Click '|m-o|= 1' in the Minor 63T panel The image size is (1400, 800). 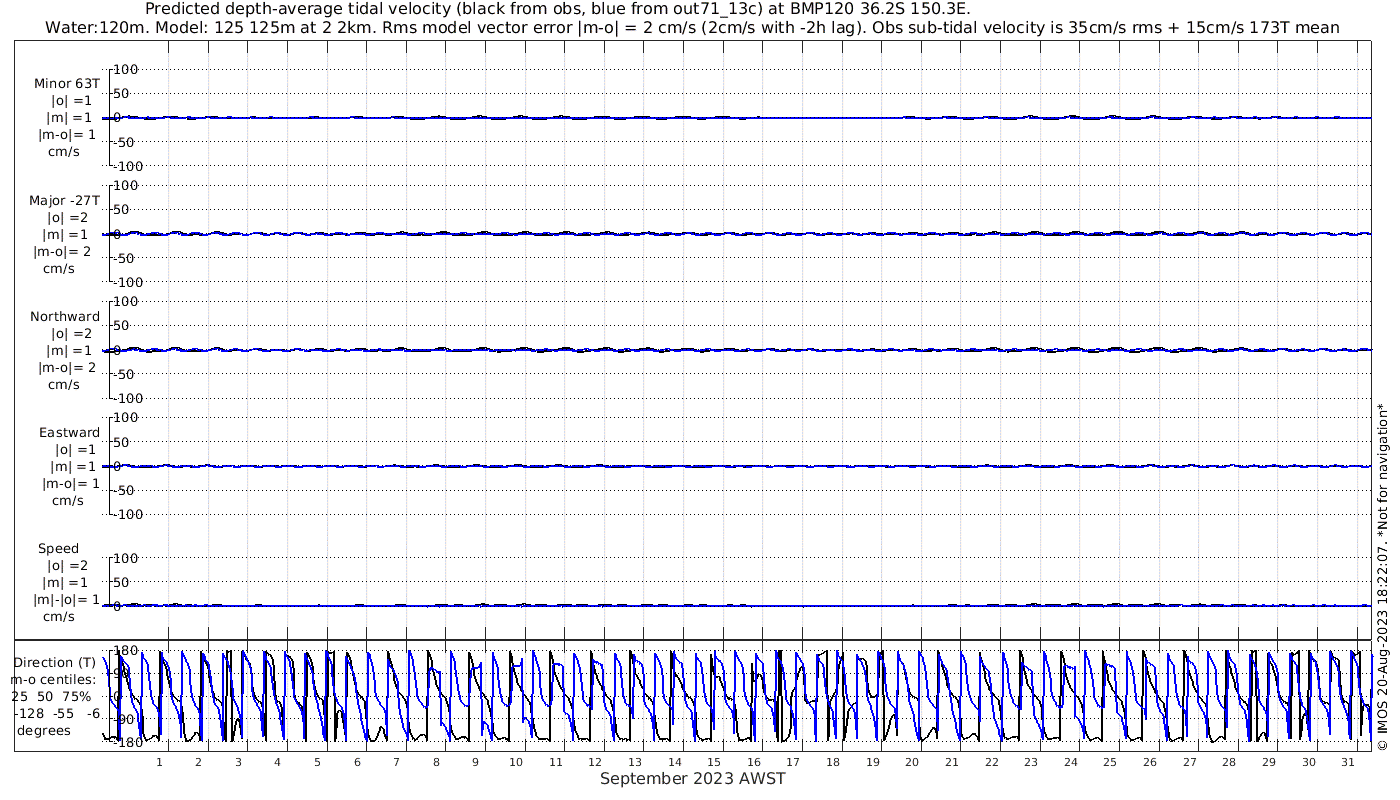pyautogui.click(x=67, y=135)
